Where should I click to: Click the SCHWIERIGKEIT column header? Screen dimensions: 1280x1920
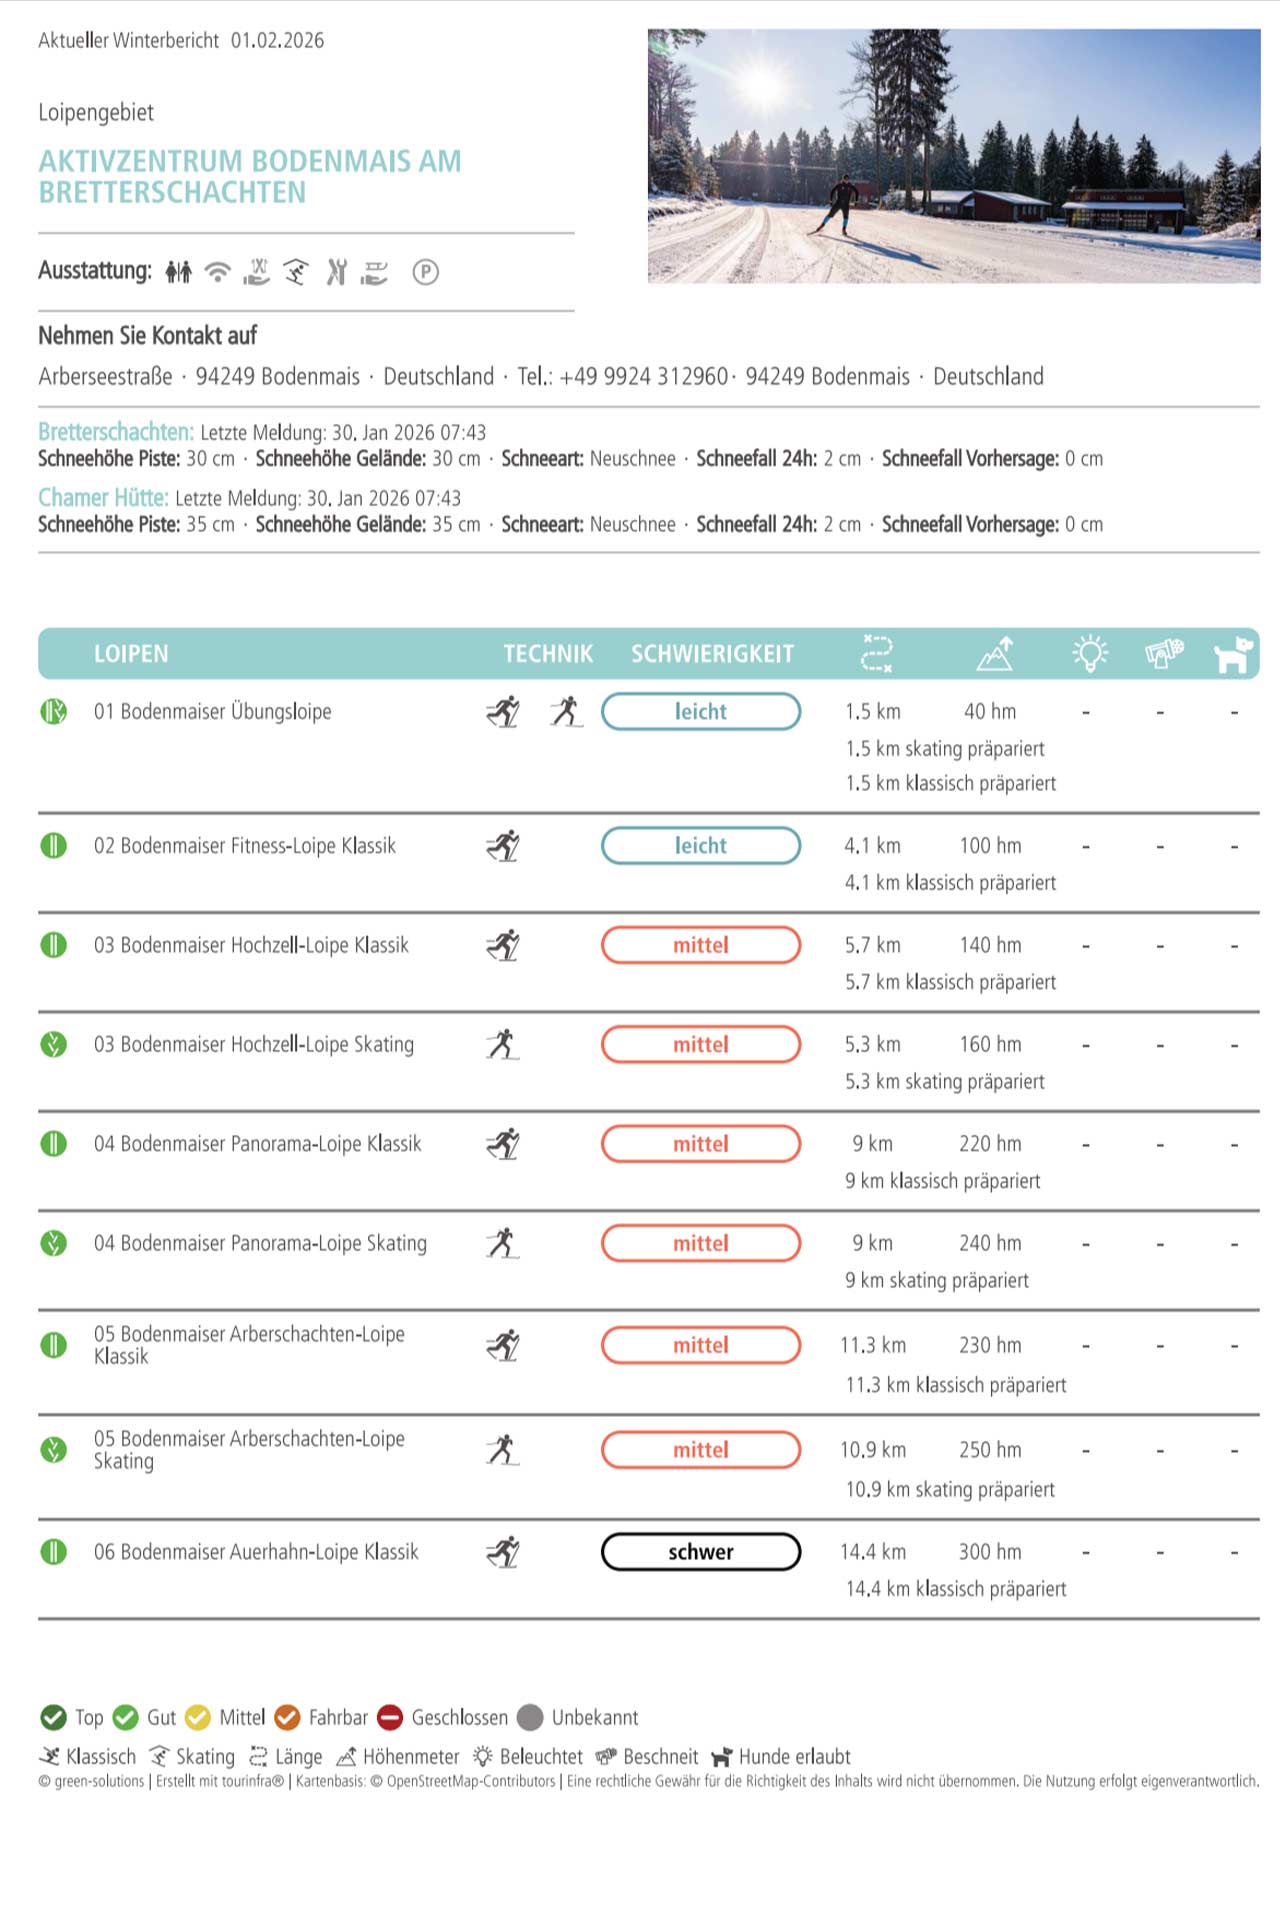[x=712, y=654]
